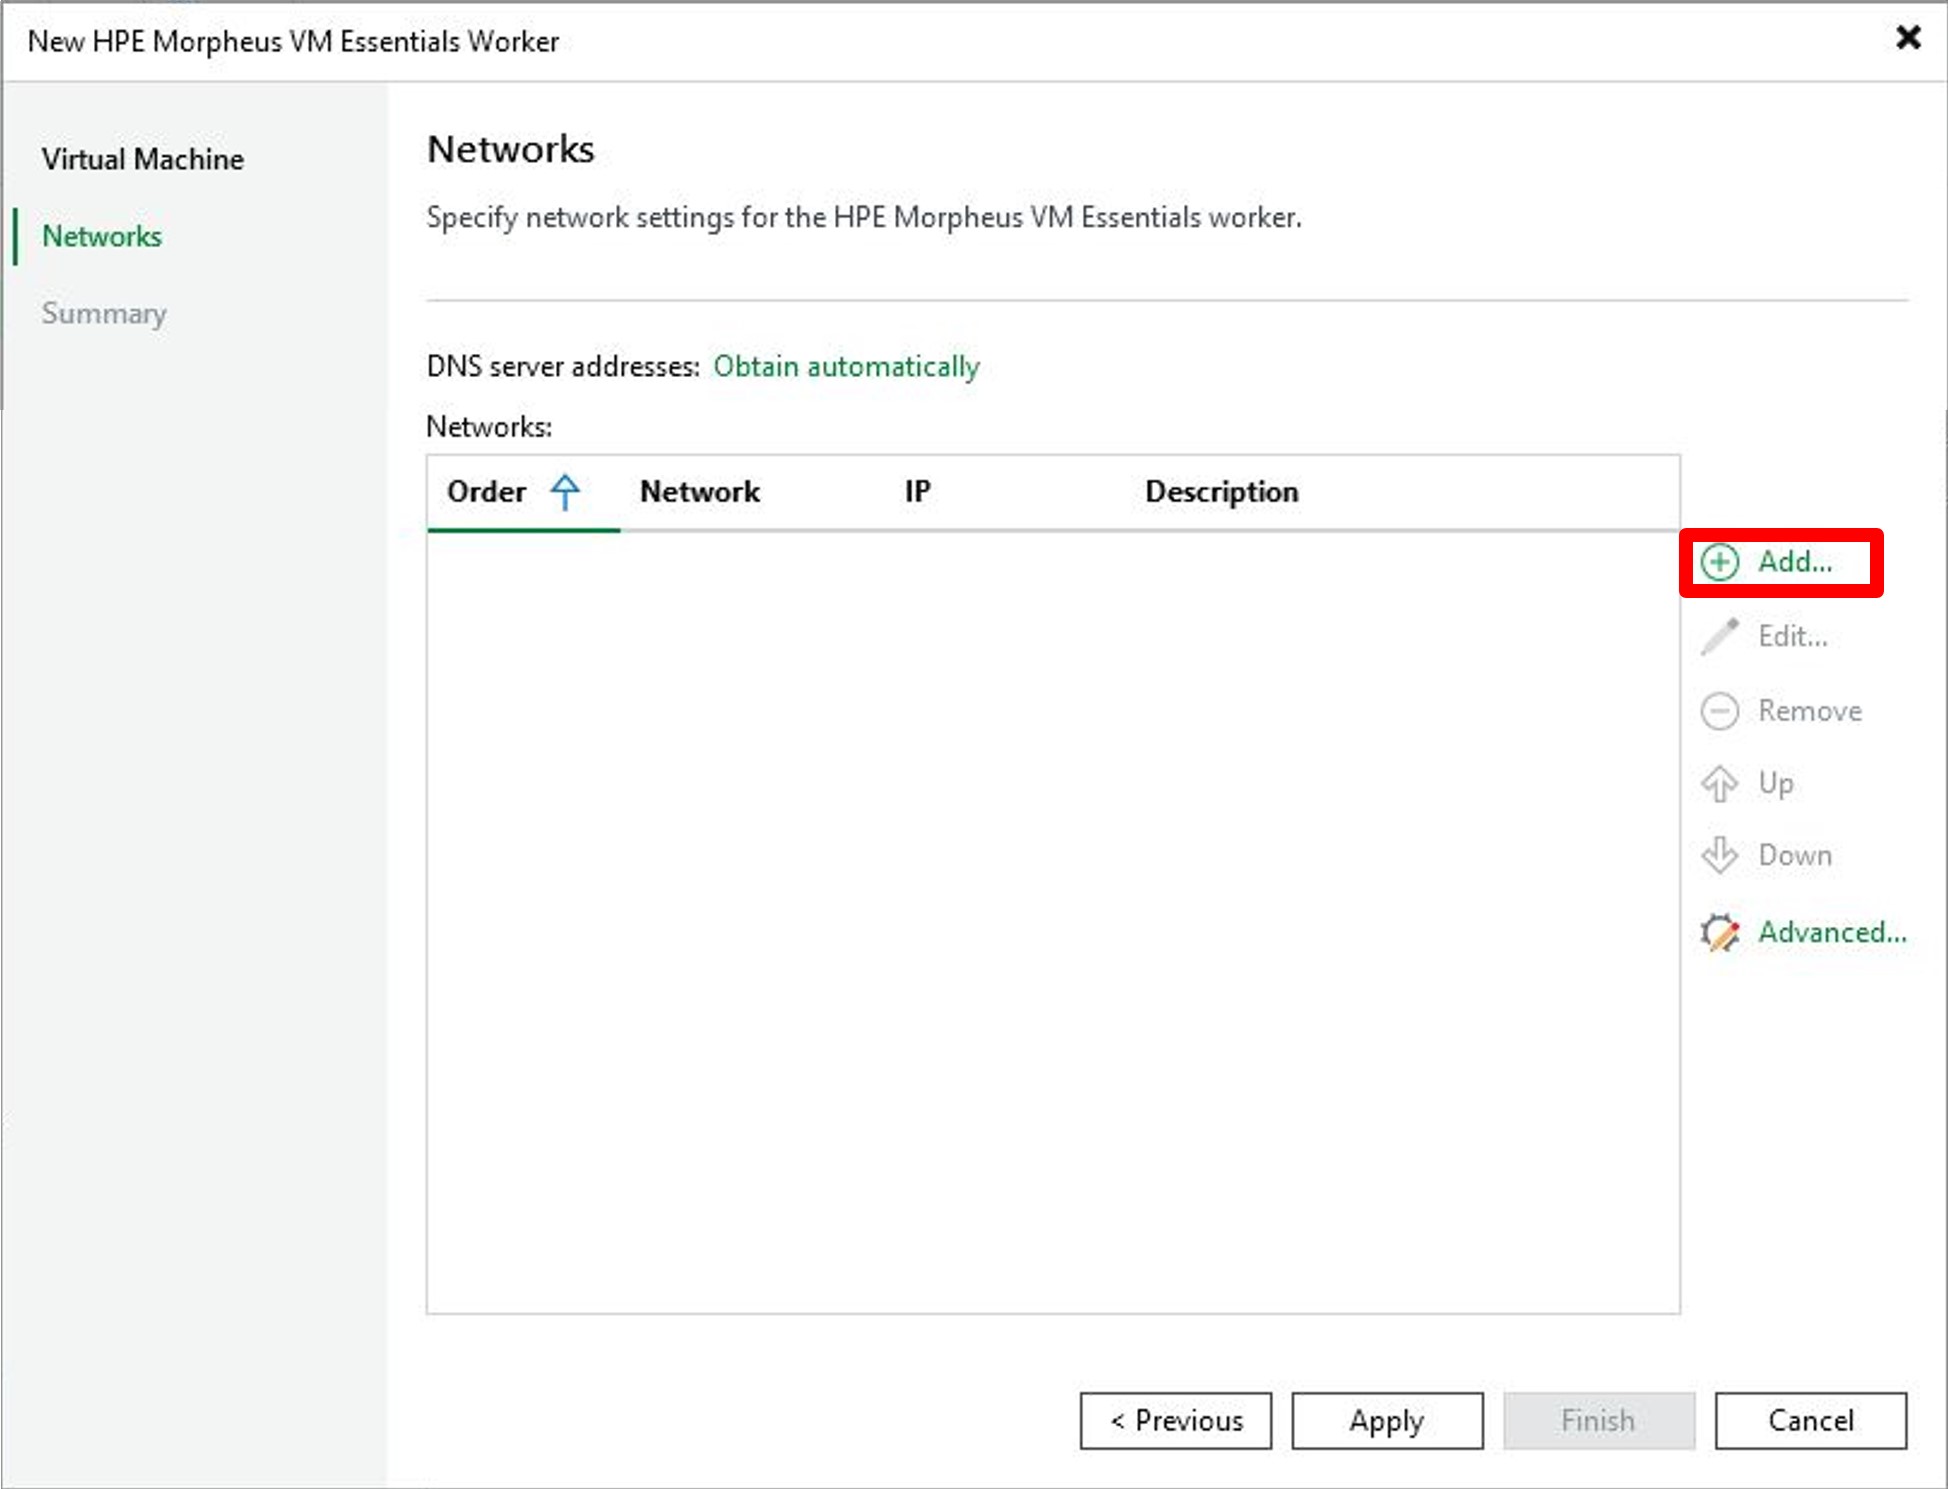The width and height of the screenshot is (1948, 1489).
Task: Click the 'DNS server addresses:' label
Action: (563, 366)
